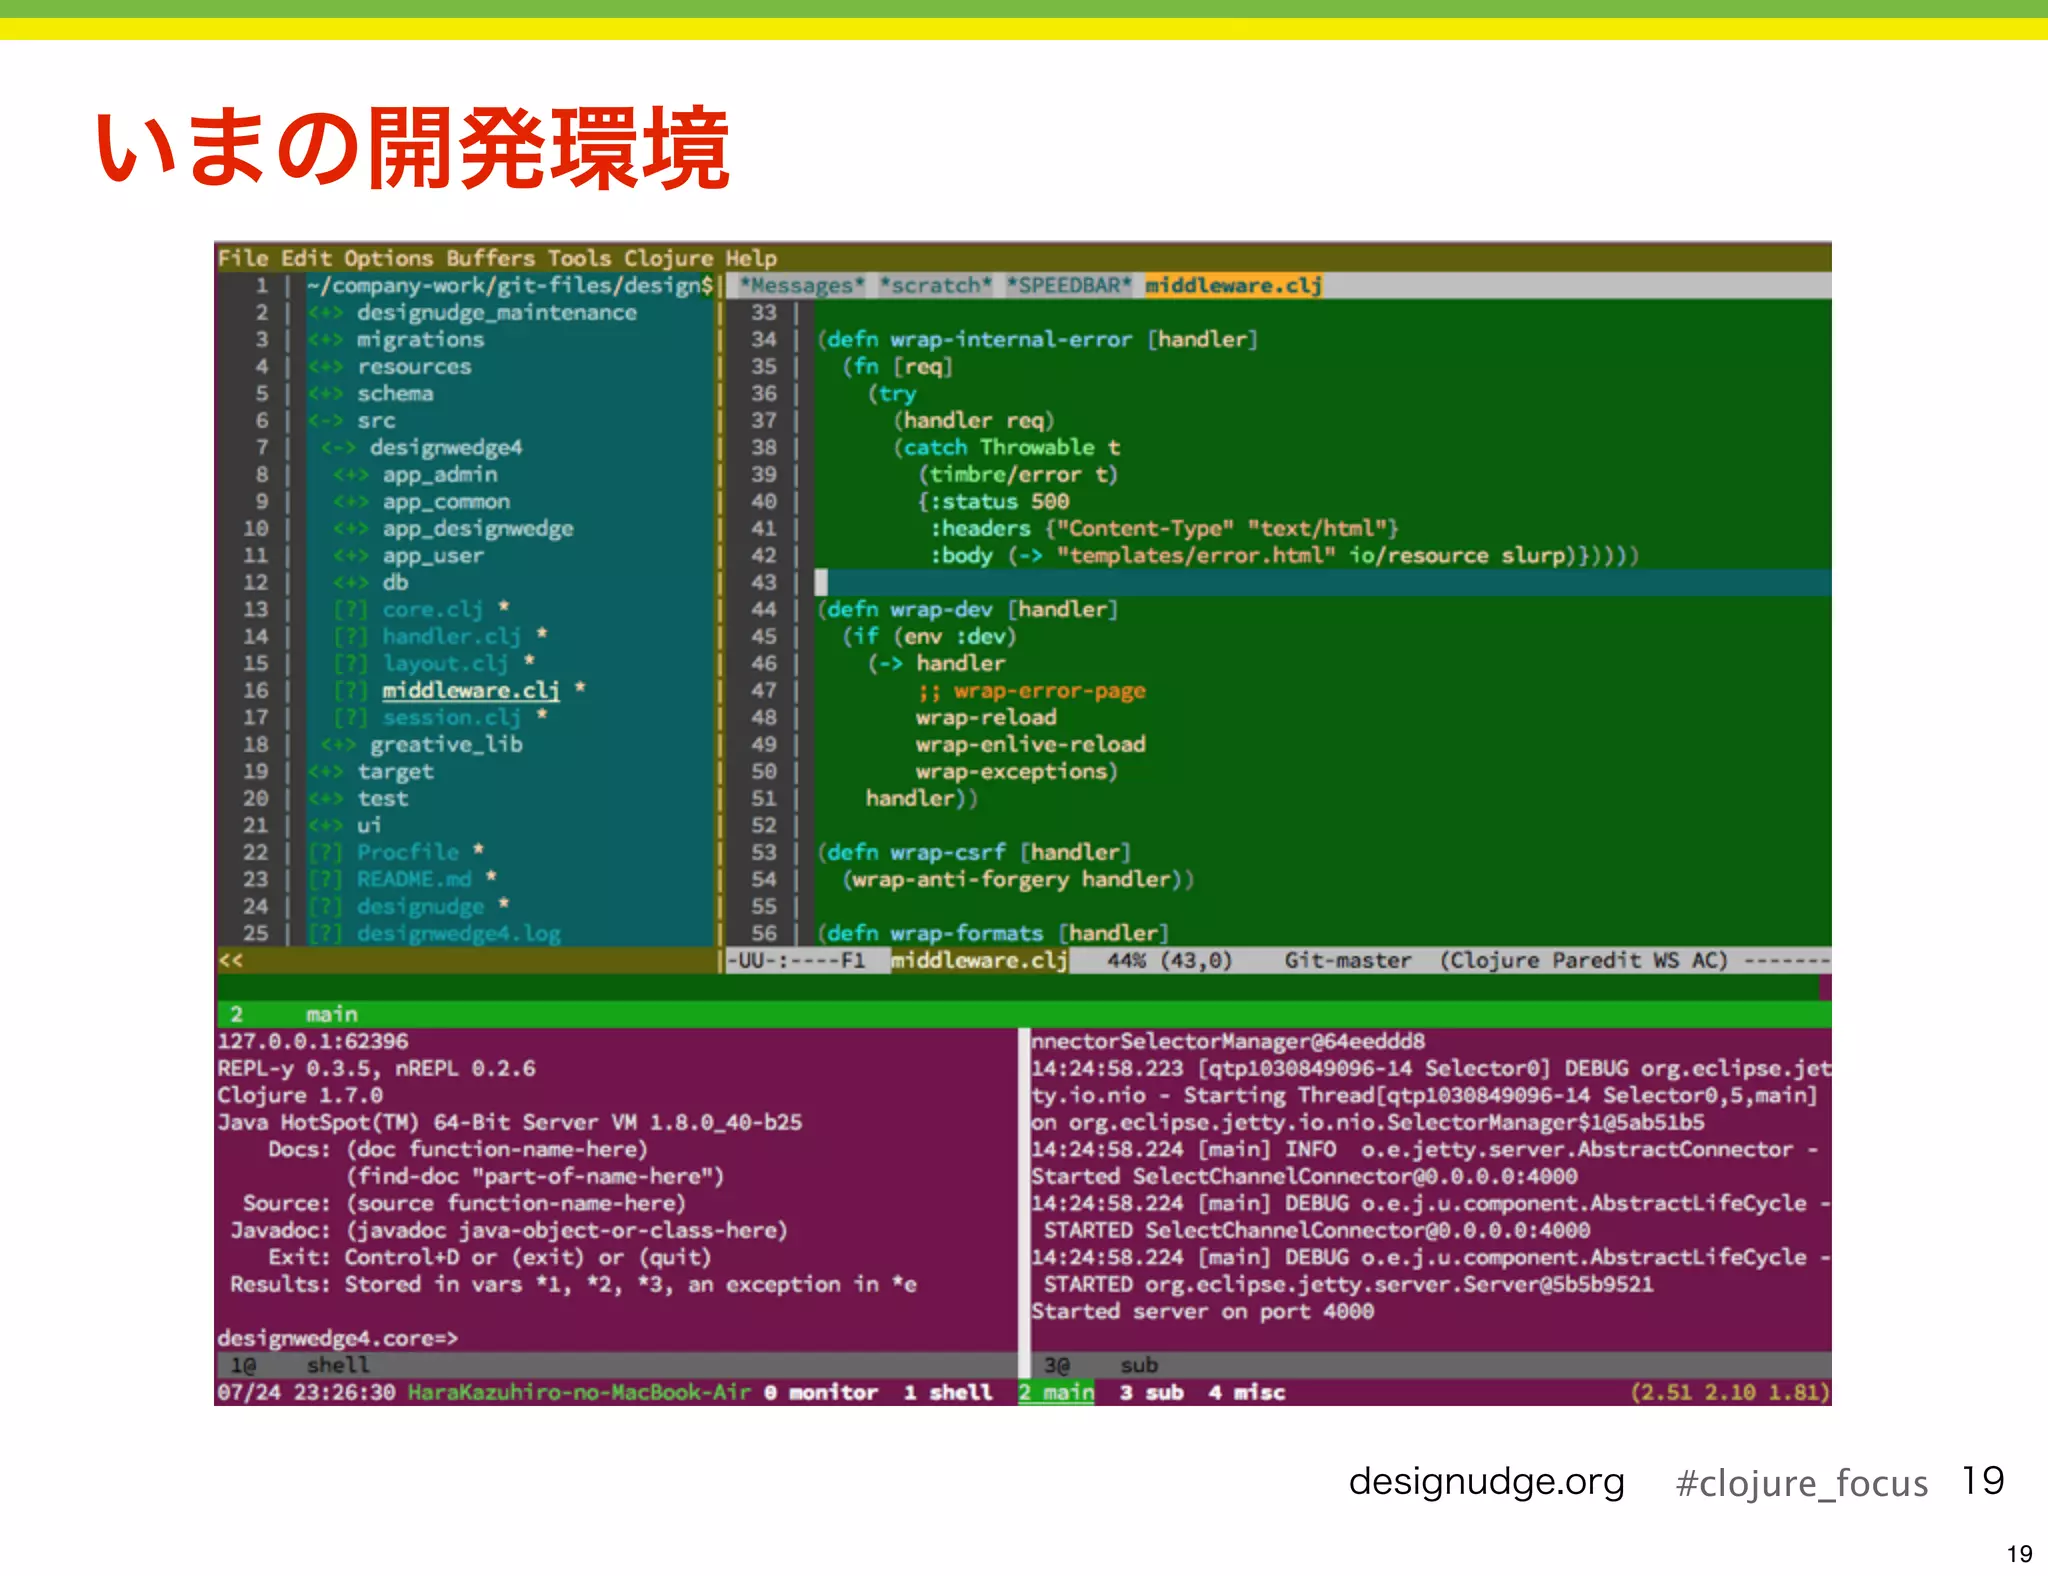Click the Clojure Paredit WS AC modes

(x=1583, y=960)
